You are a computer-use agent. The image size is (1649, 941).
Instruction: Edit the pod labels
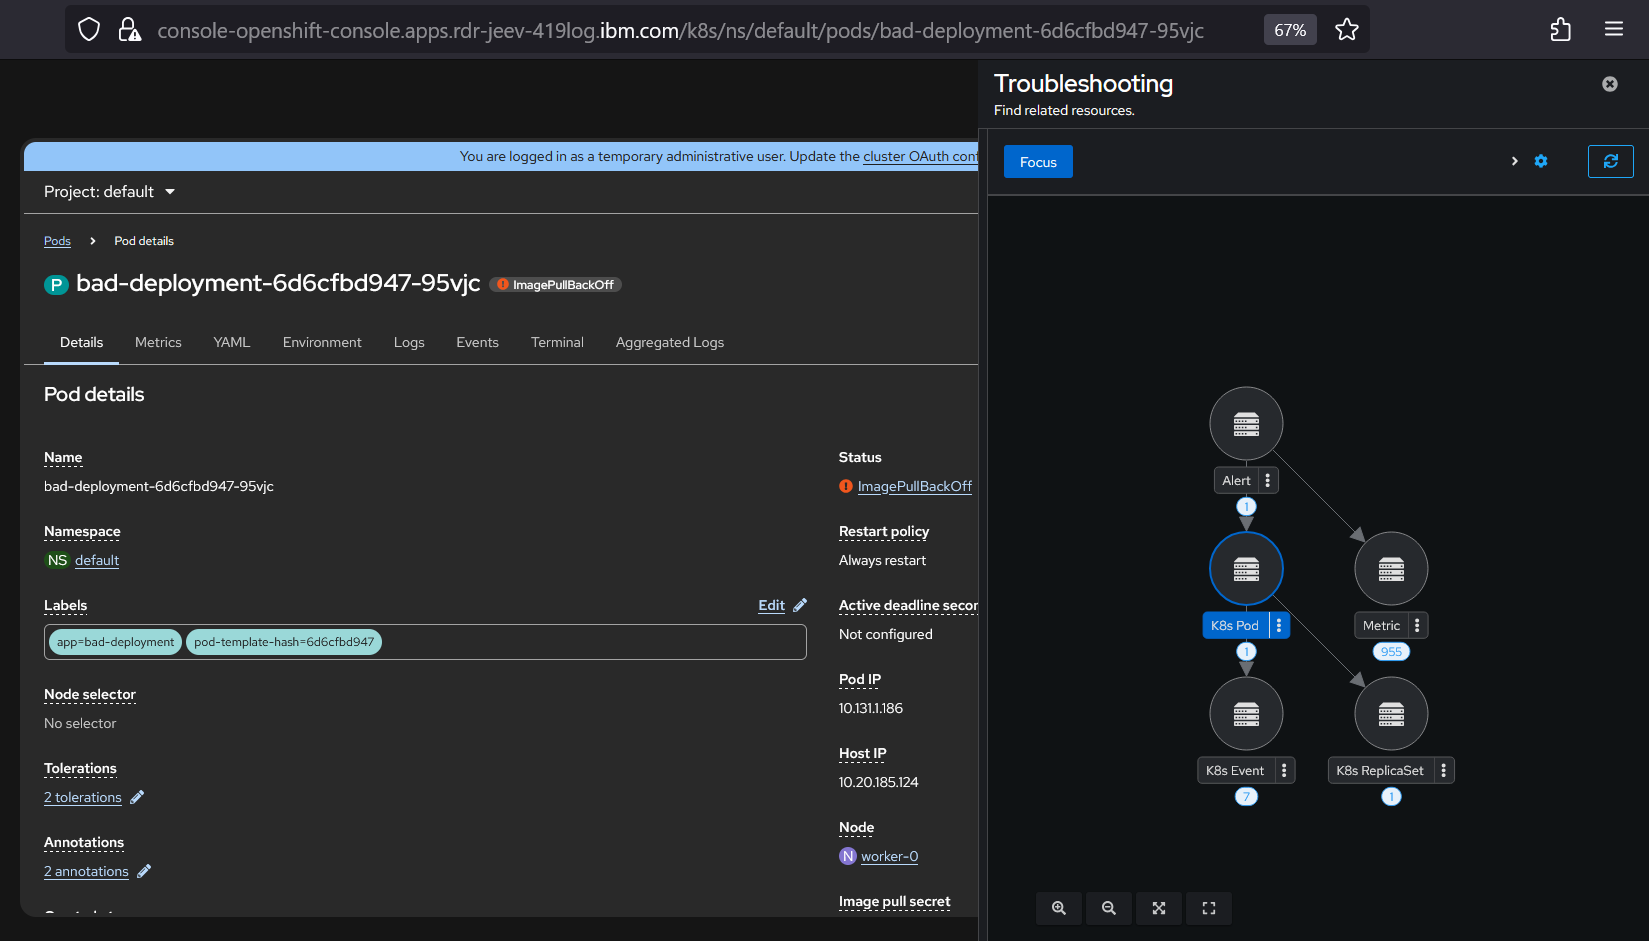771,605
